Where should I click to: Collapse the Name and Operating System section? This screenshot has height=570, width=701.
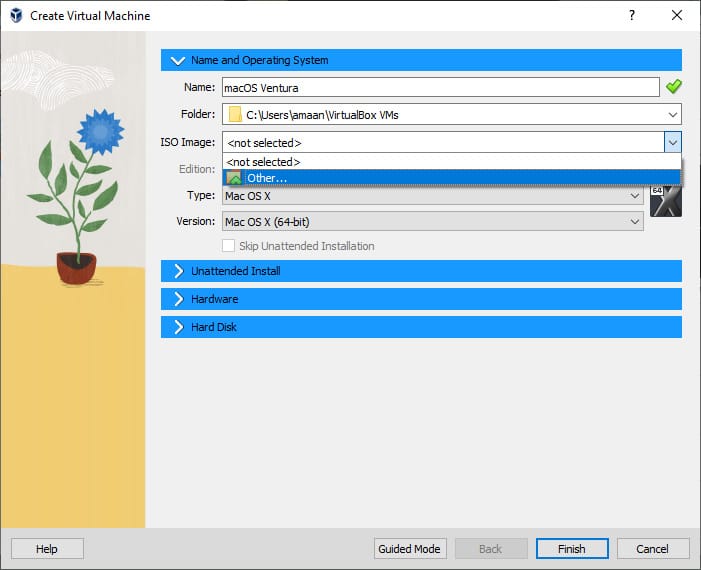(x=179, y=60)
